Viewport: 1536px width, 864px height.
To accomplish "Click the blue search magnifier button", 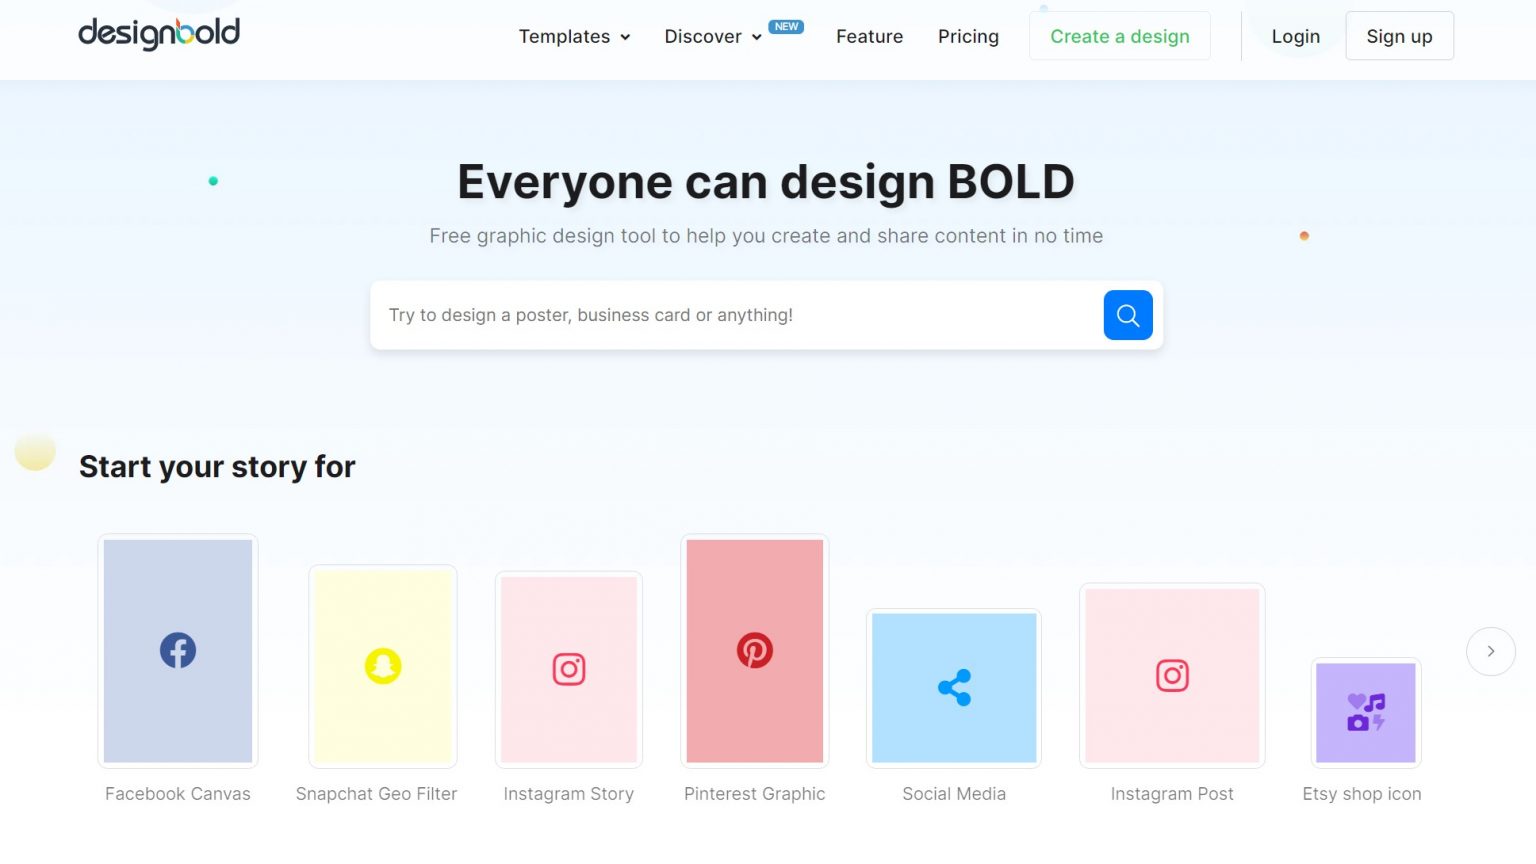I will (x=1128, y=315).
